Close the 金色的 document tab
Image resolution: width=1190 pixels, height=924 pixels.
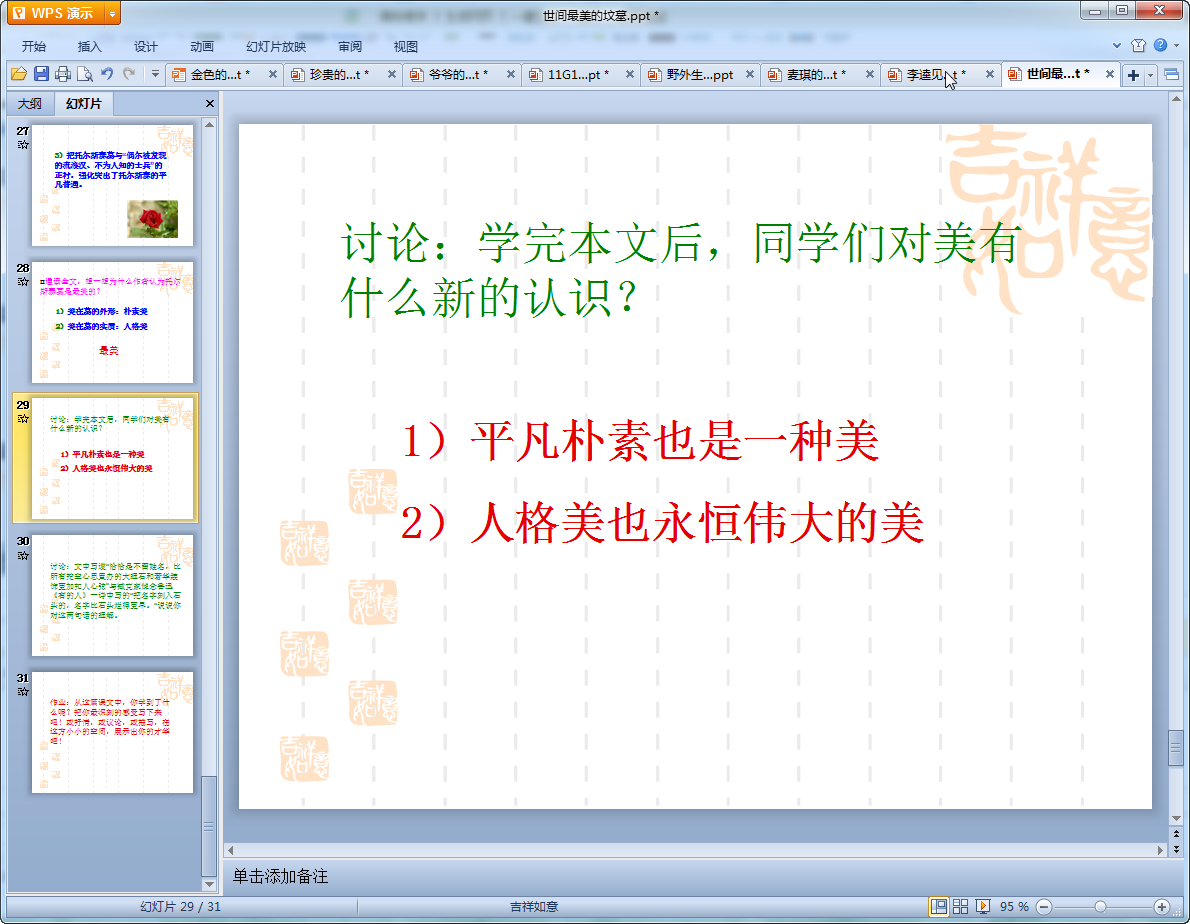pyautogui.click(x=272, y=75)
